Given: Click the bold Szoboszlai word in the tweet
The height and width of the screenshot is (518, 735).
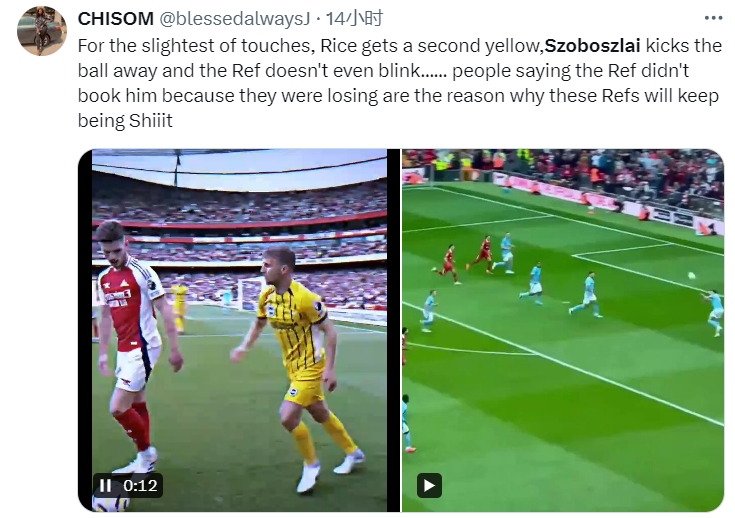Looking at the screenshot, I should 592,46.
